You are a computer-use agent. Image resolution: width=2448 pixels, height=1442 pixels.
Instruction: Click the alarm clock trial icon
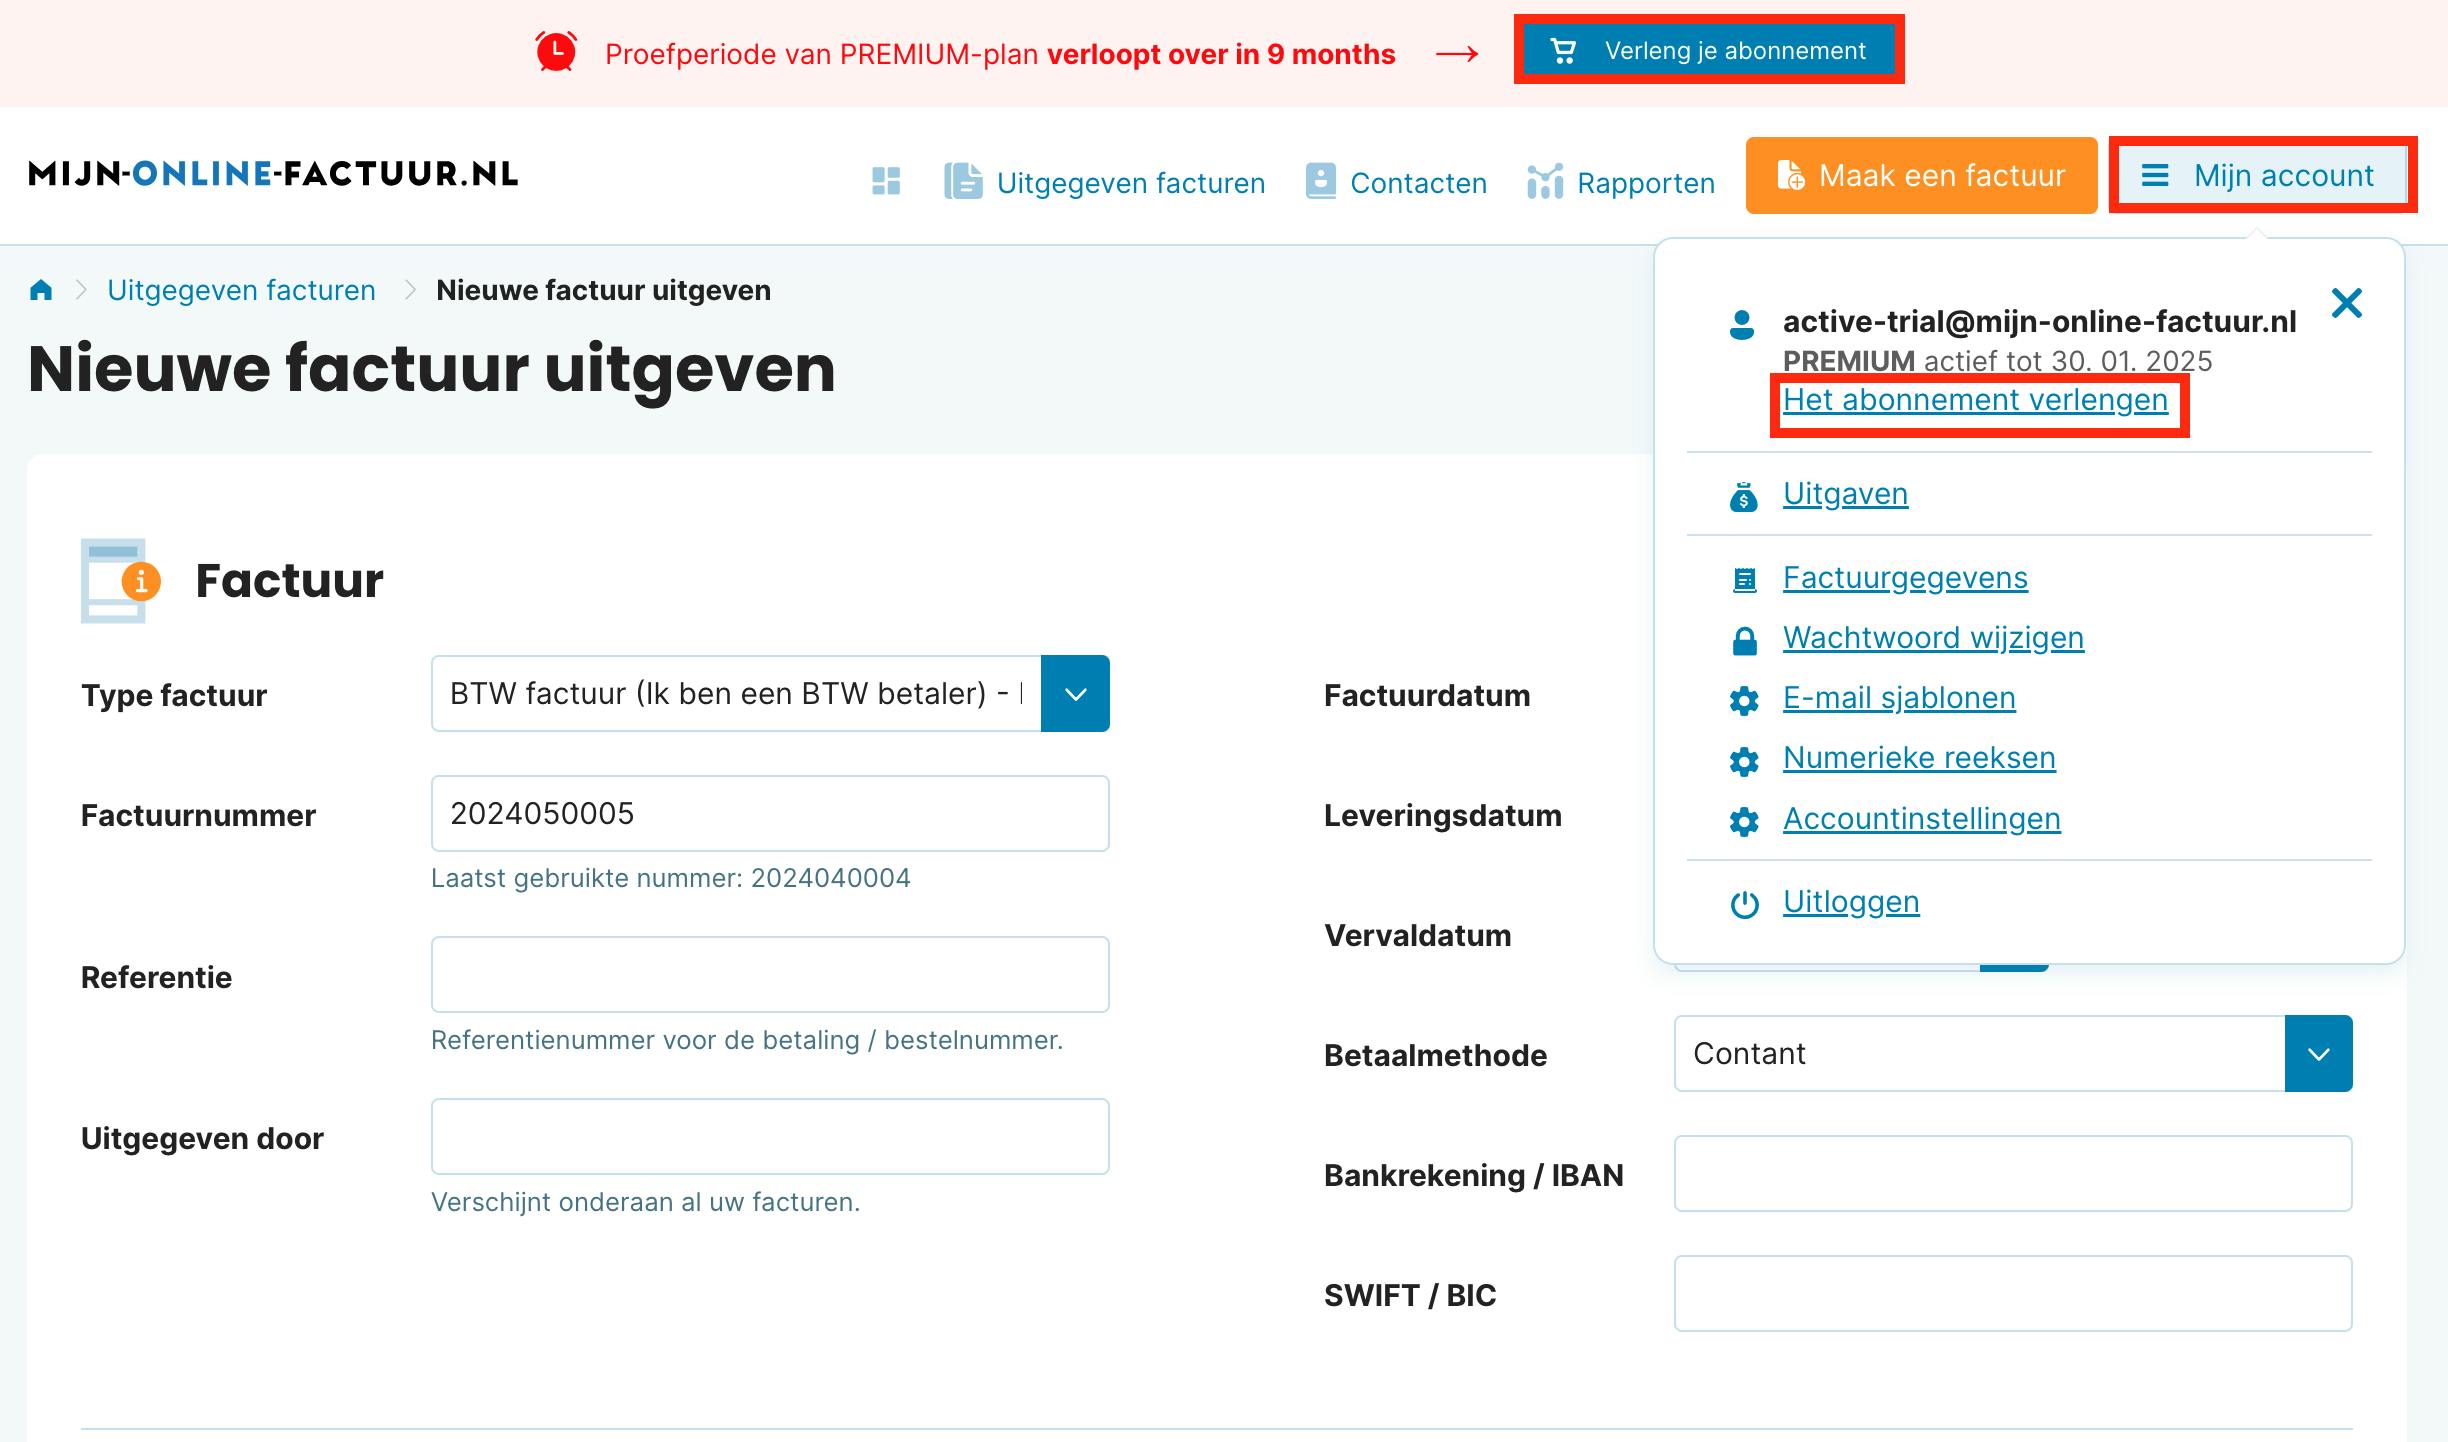[556, 52]
